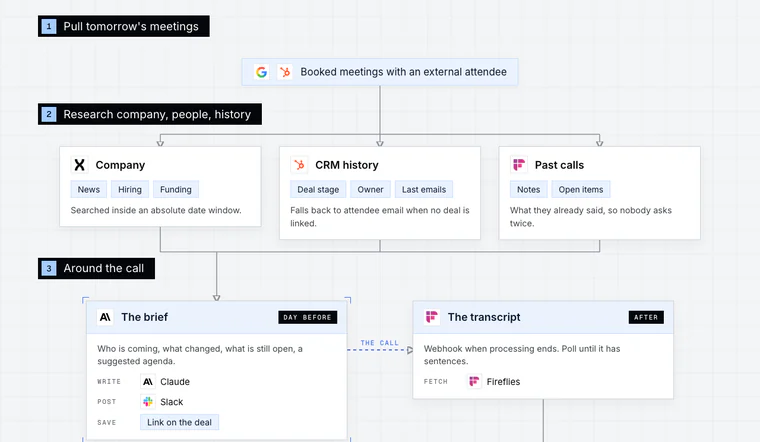760x442 pixels.
Task: Select the Last emails tag
Action: 424,189
